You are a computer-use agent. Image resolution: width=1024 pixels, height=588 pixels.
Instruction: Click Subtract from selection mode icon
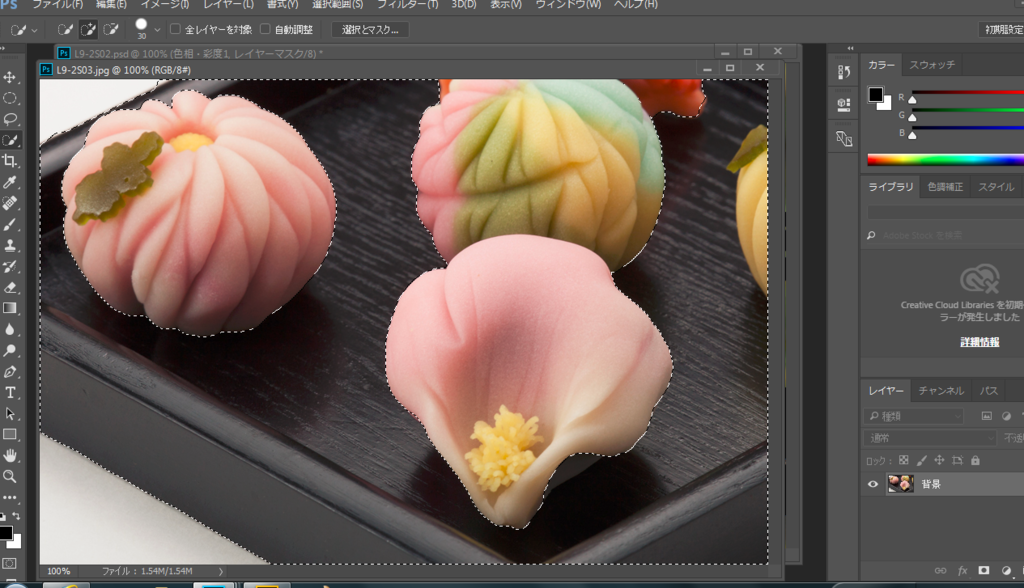coord(111,29)
